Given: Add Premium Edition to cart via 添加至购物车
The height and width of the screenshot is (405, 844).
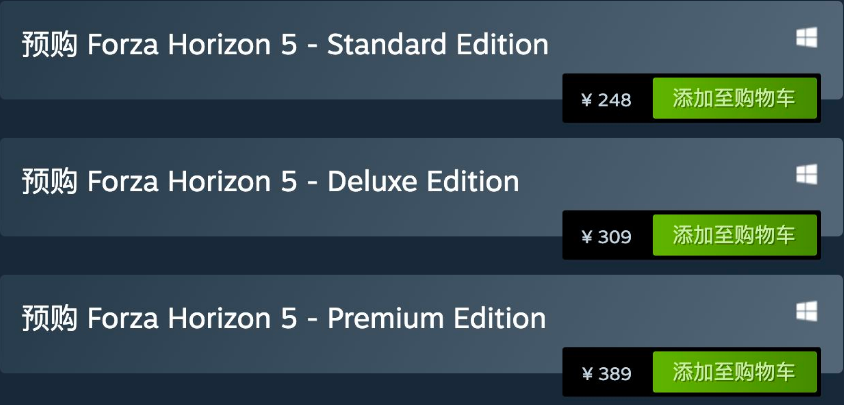Looking at the screenshot, I should (735, 372).
